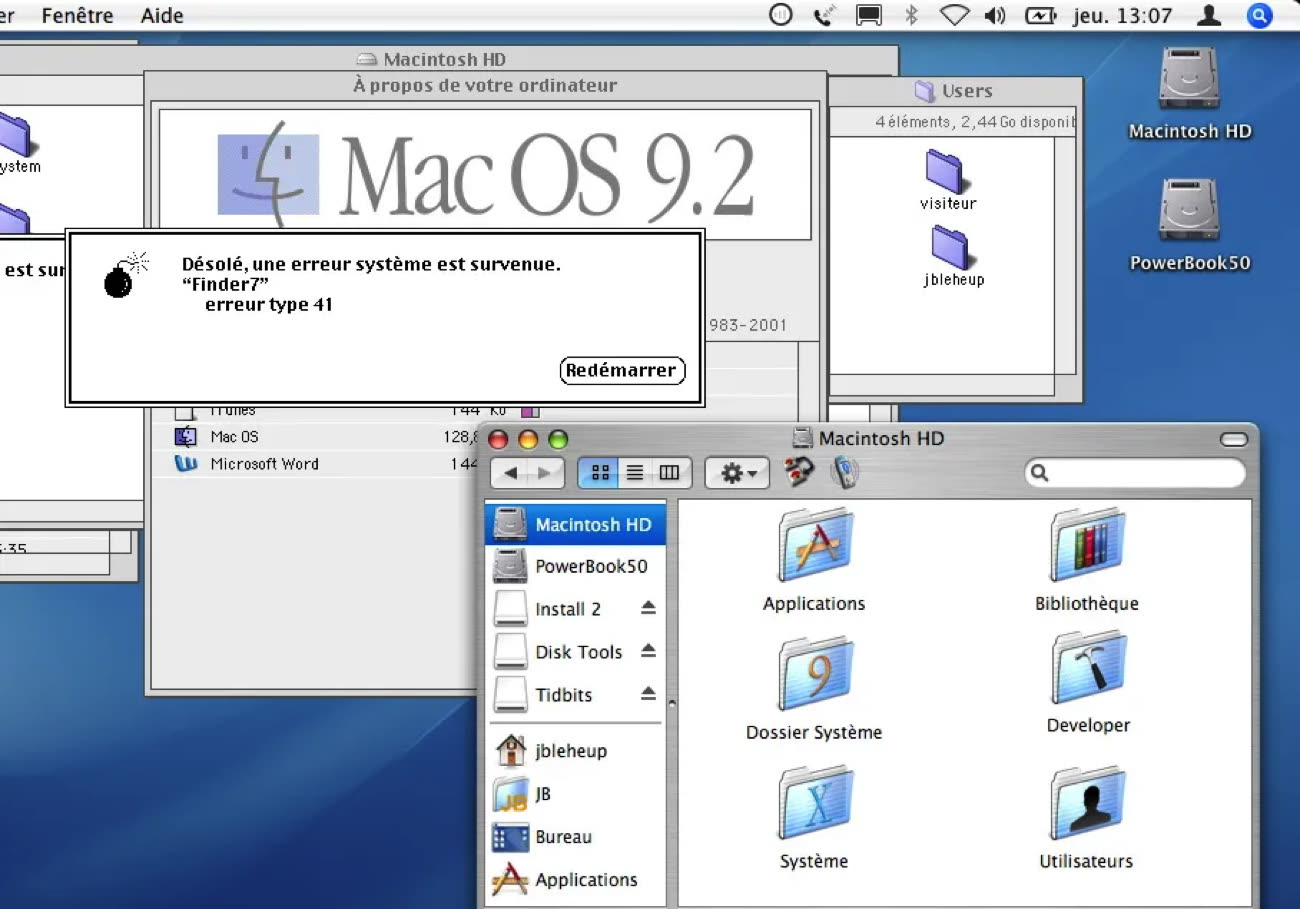Open the Applications folder in Finder window
1300x909 pixels.
[814, 547]
